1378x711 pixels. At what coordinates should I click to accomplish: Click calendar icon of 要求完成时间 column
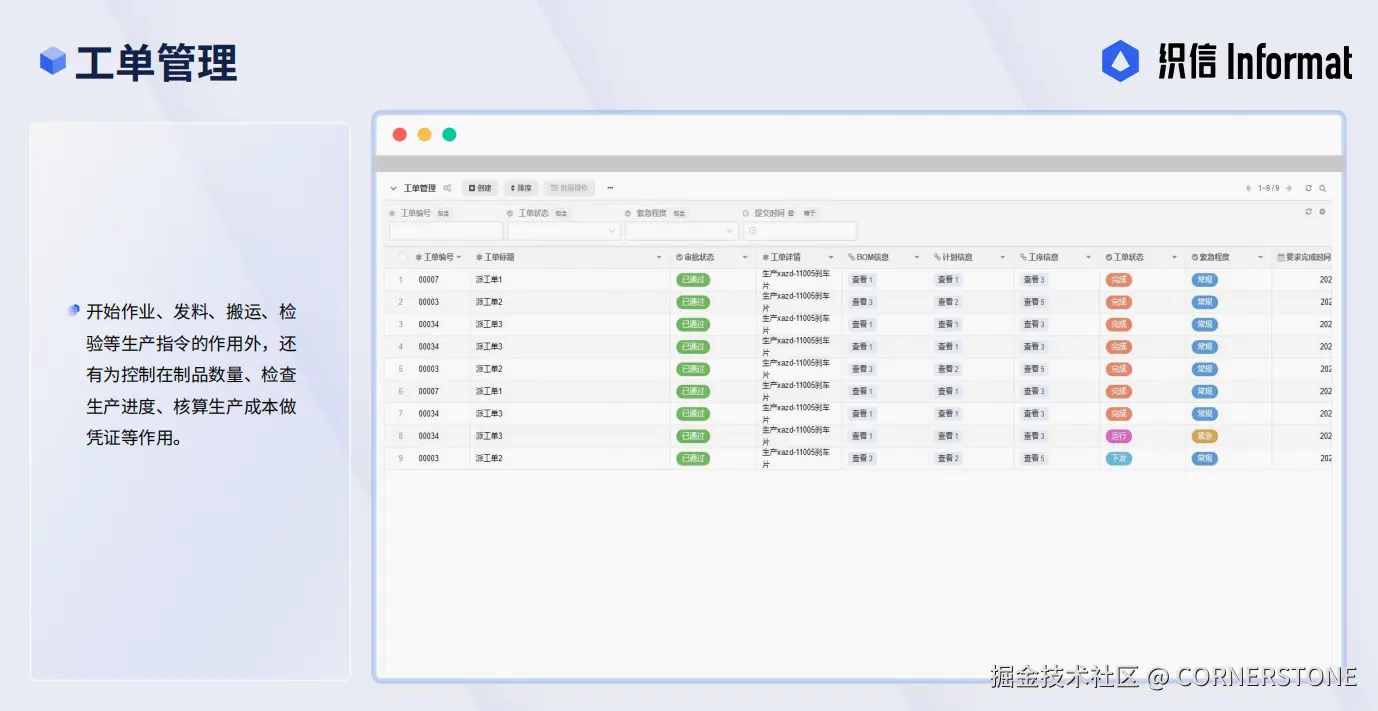(x=1281, y=257)
